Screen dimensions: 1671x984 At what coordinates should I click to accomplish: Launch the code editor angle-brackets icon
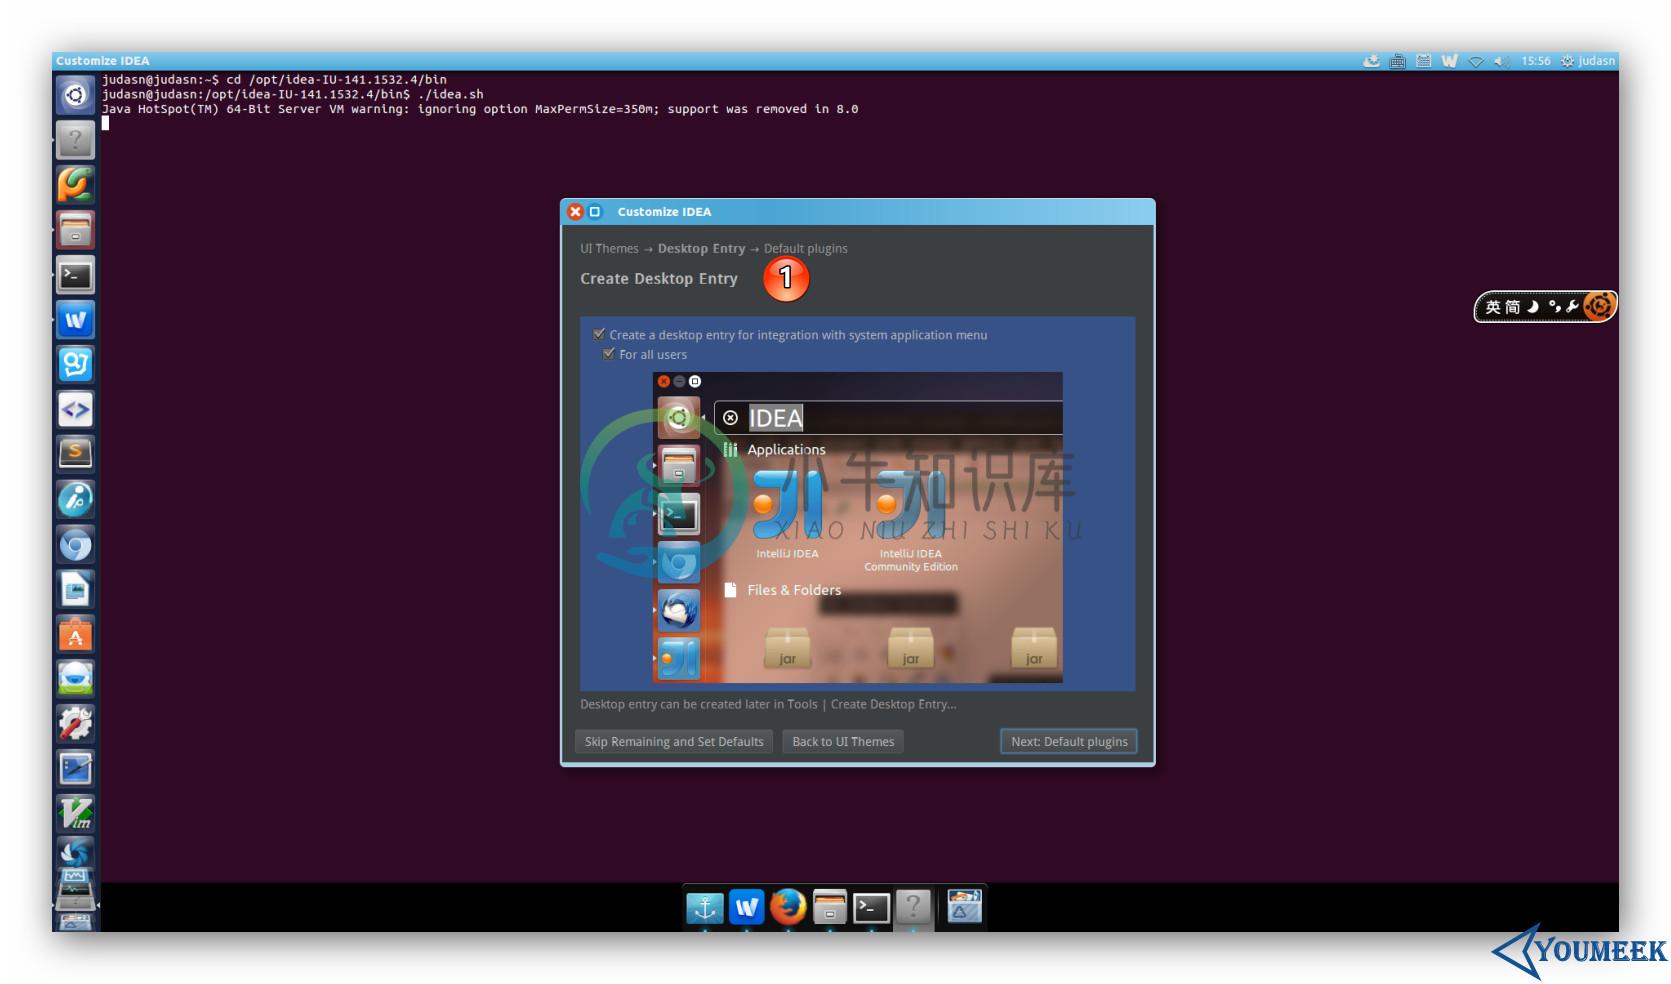75,410
